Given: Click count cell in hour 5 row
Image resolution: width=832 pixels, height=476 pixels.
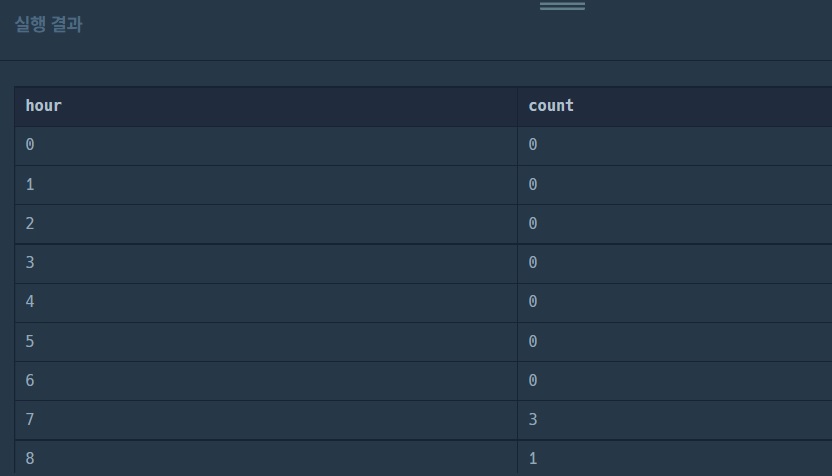Looking at the screenshot, I should (x=675, y=342).
